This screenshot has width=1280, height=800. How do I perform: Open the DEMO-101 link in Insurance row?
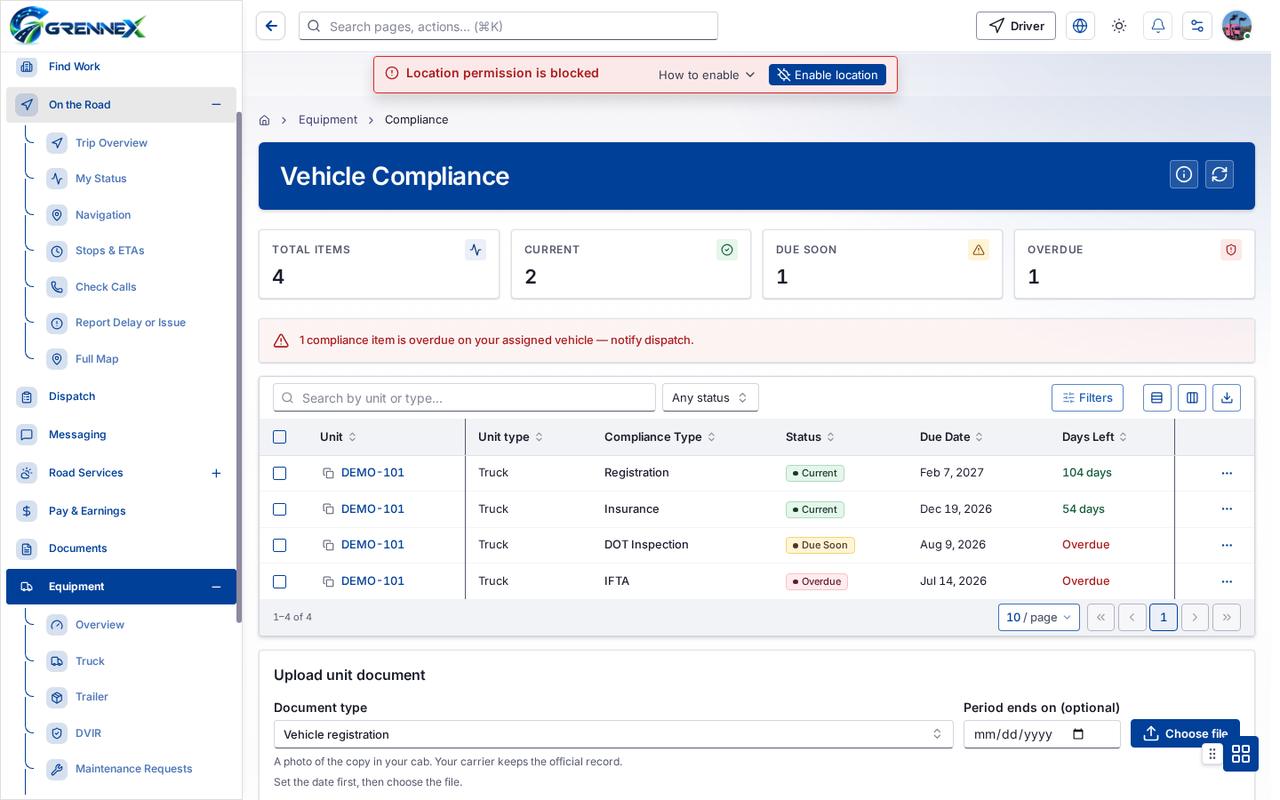click(373, 509)
